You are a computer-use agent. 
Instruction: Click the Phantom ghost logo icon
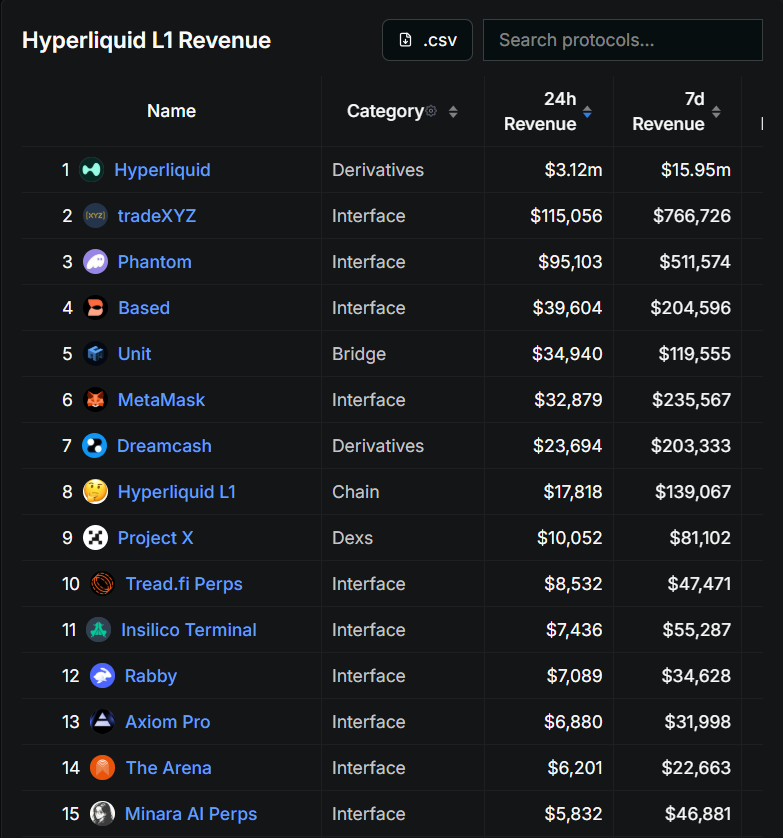pos(95,262)
